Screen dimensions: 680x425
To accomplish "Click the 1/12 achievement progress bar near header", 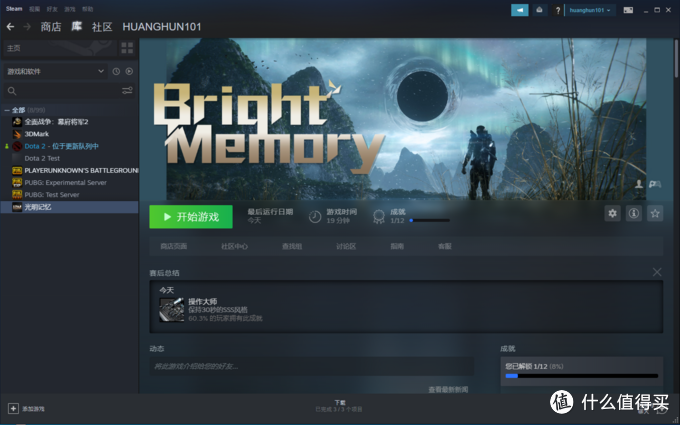I will click(429, 220).
